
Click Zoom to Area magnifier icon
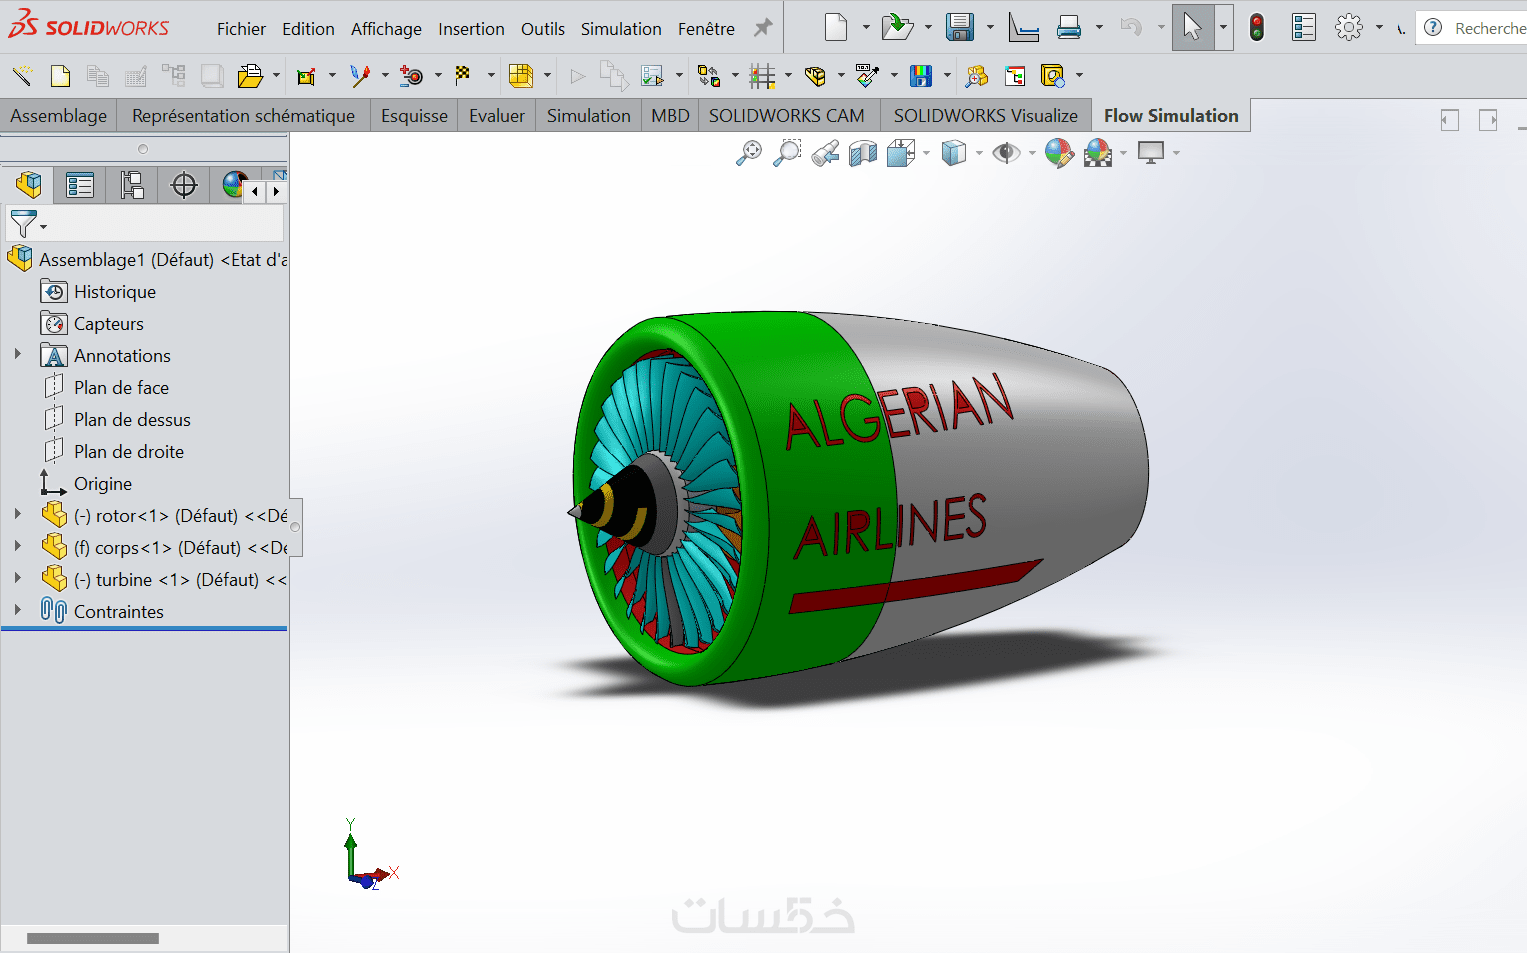[x=787, y=153]
